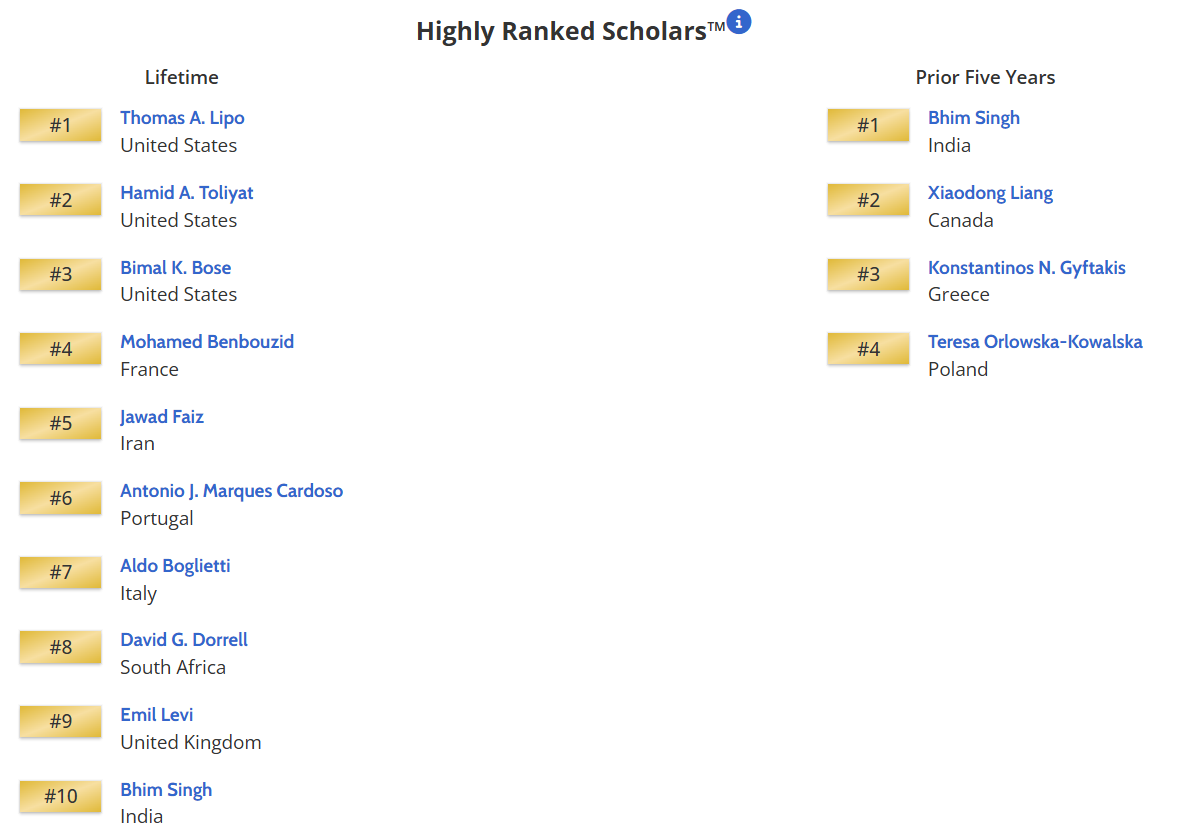1179x837 pixels.
Task: Open Thomas A. Lipo's scholar profile
Action: 182,118
